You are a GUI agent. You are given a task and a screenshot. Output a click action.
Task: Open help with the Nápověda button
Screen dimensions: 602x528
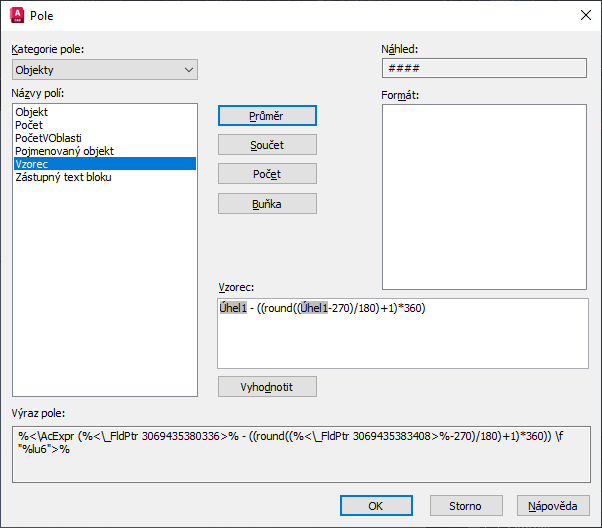tap(553, 506)
